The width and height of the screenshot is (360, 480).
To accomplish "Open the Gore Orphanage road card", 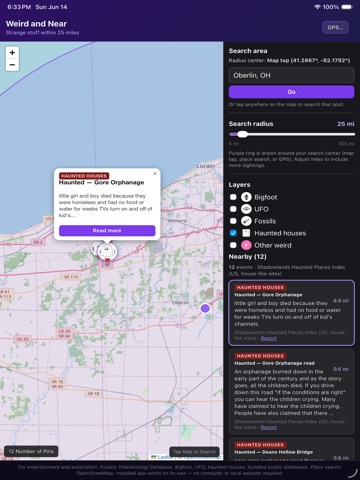I will pyautogui.click(x=291, y=391).
